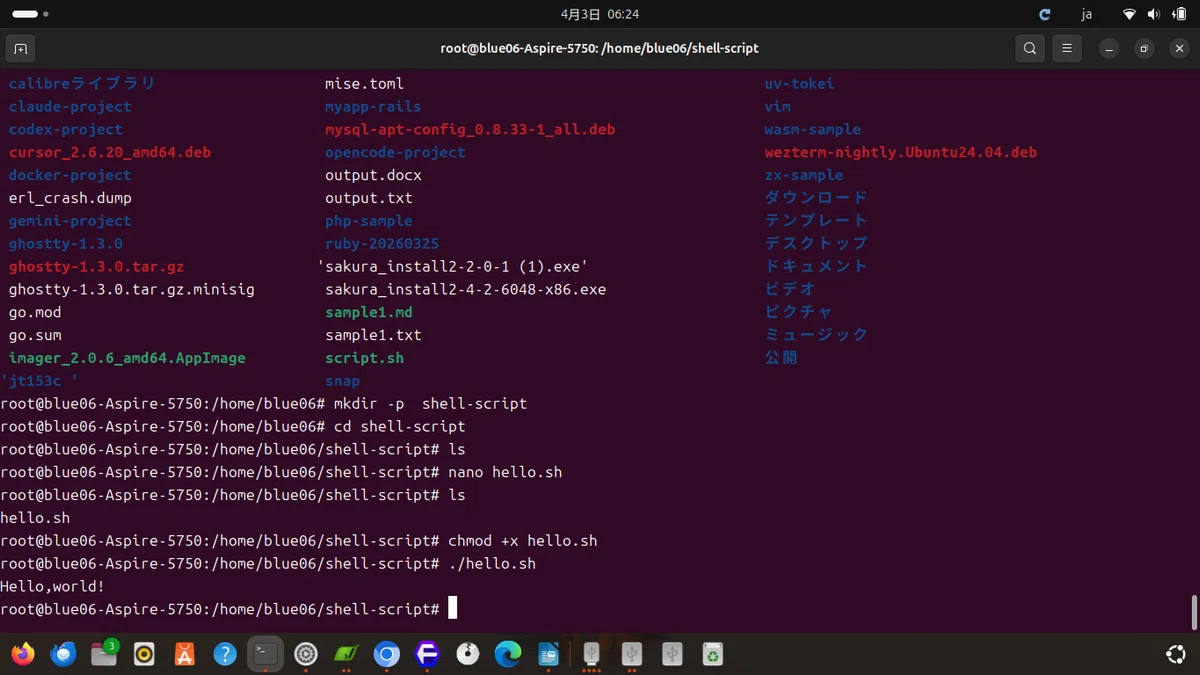Open the blue document viewer dock icon
The height and width of the screenshot is (675, 1200).
point(548,654)
